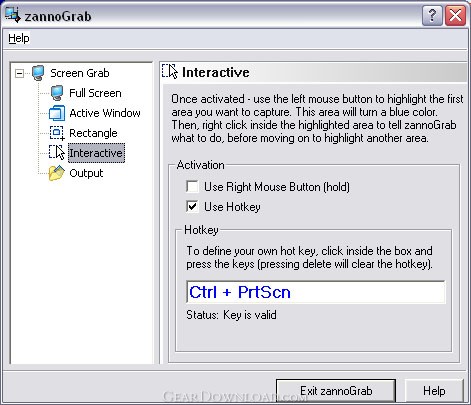Enable Use Right Mouse Button (hold)

192,187
